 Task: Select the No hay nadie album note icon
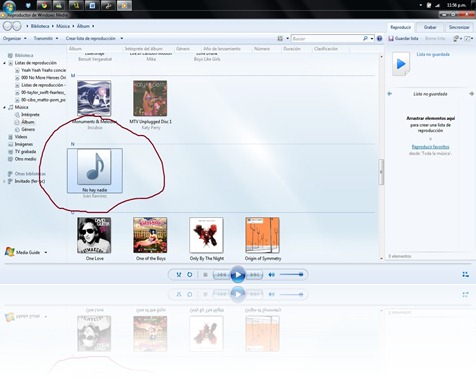point(94,167)
